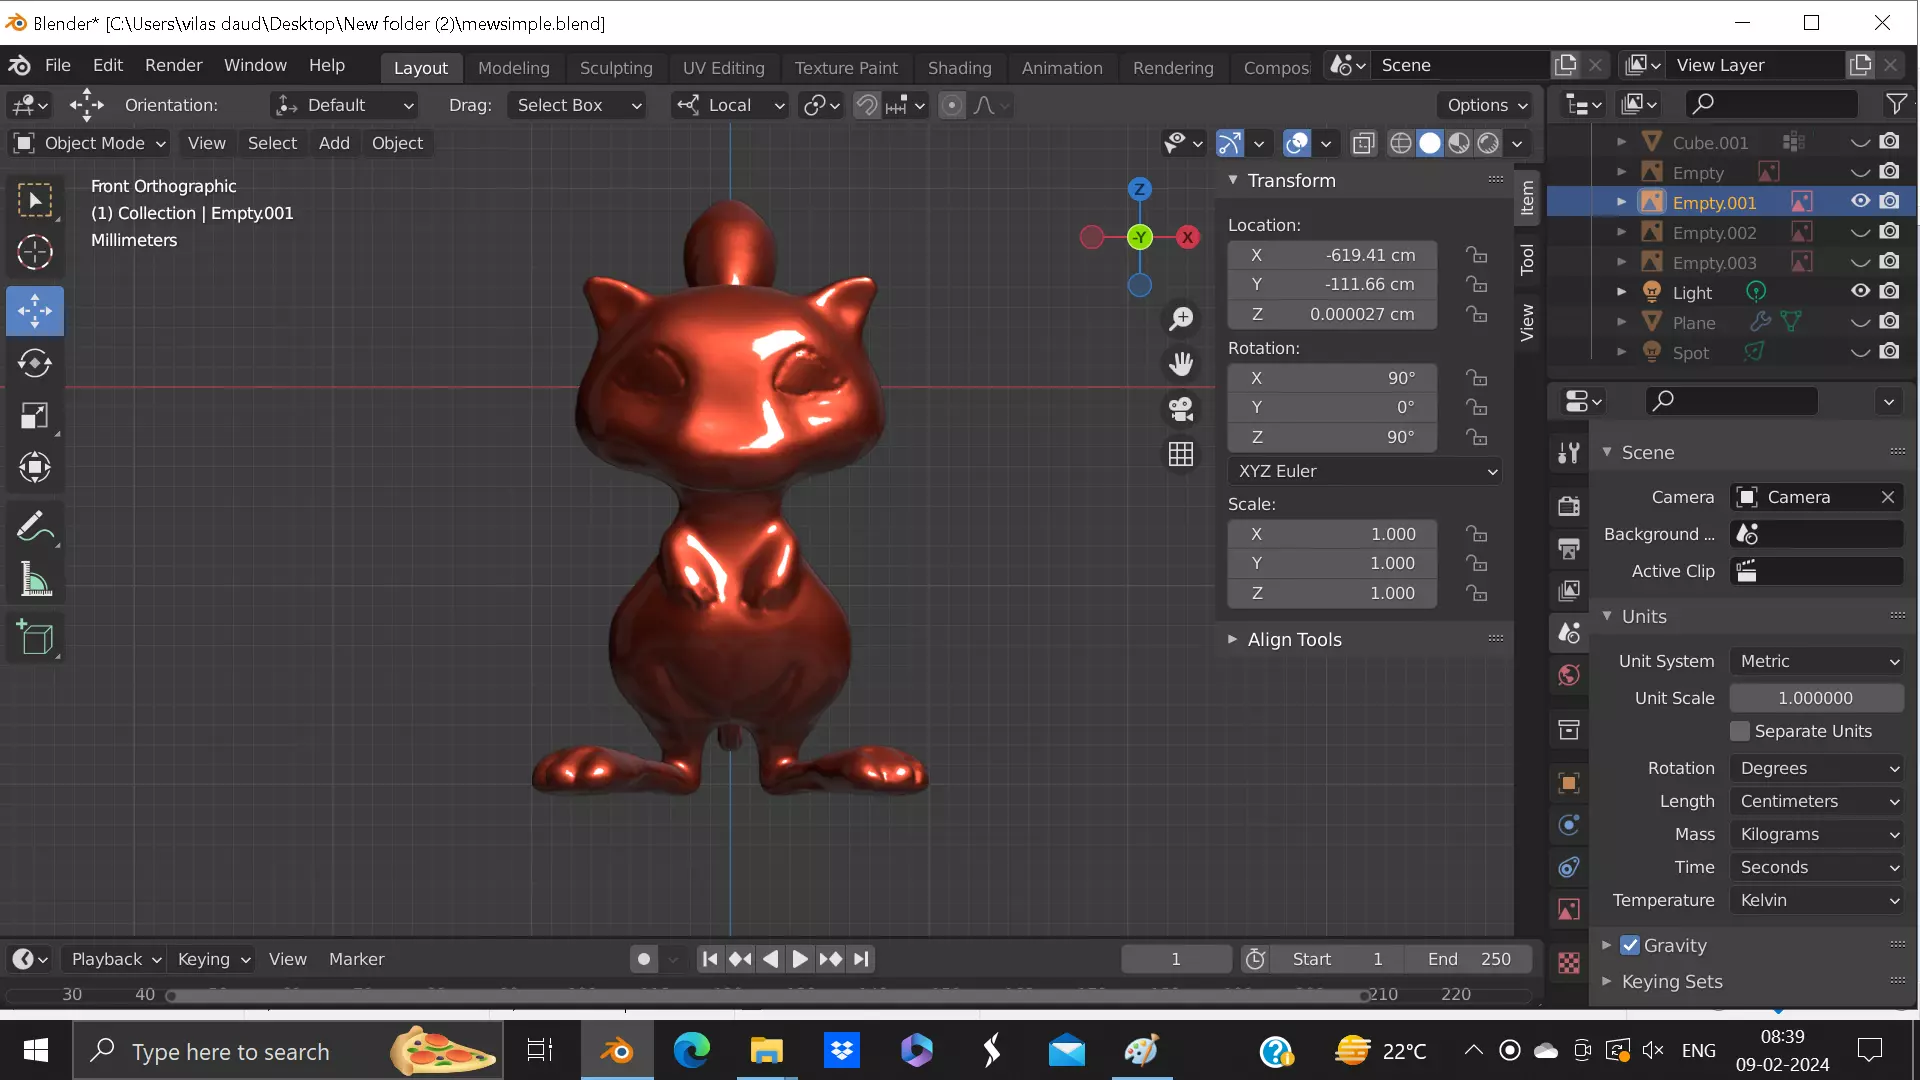Activate the Transform tool
Viewport: 1920px width, 1080px height.
35,468
